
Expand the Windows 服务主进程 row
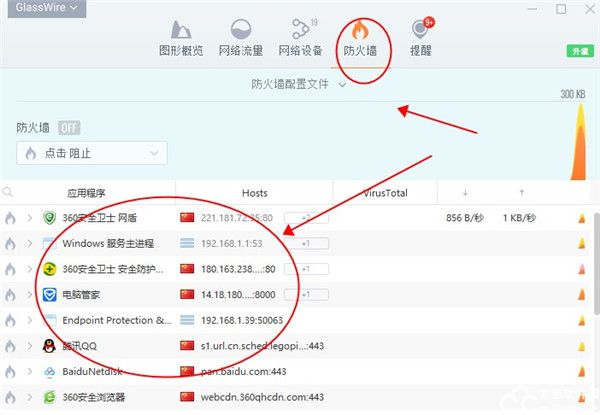coord(29,244)
